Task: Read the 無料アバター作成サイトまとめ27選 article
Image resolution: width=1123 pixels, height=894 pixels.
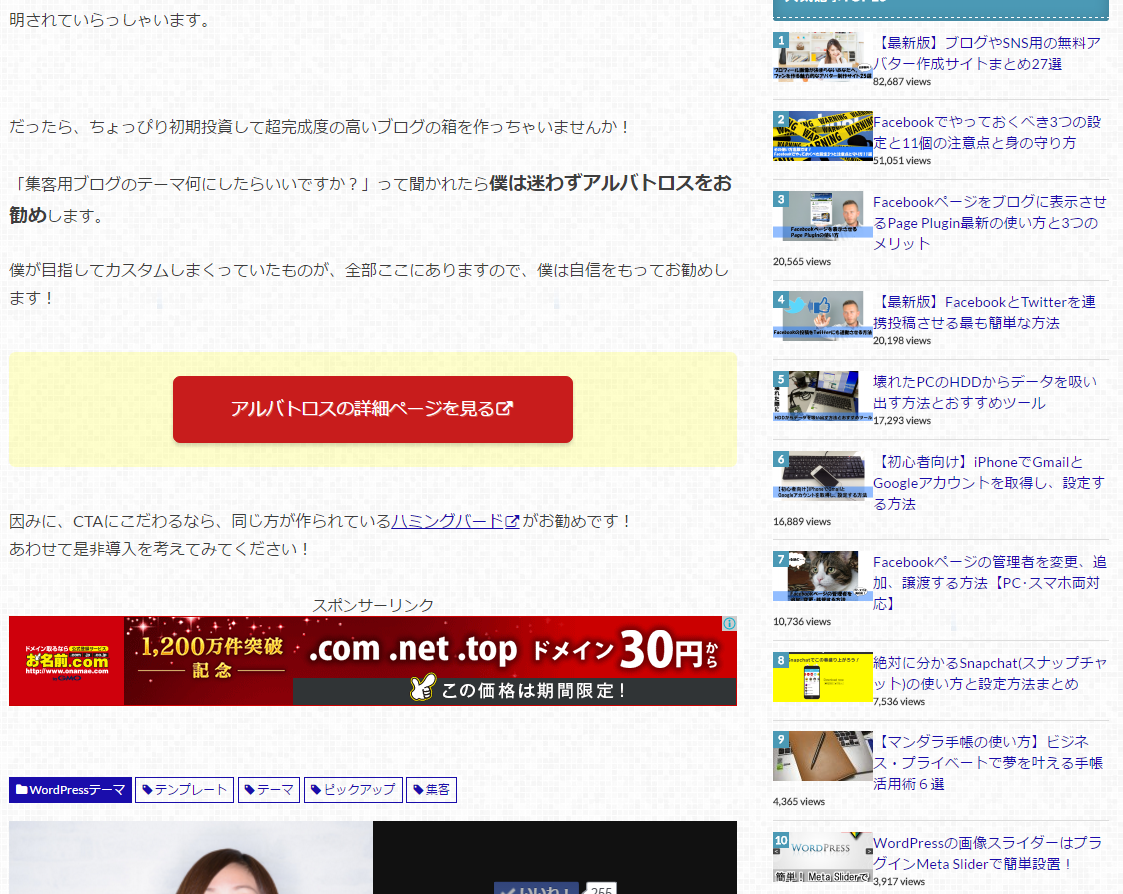Action: (x=987, y=53)
